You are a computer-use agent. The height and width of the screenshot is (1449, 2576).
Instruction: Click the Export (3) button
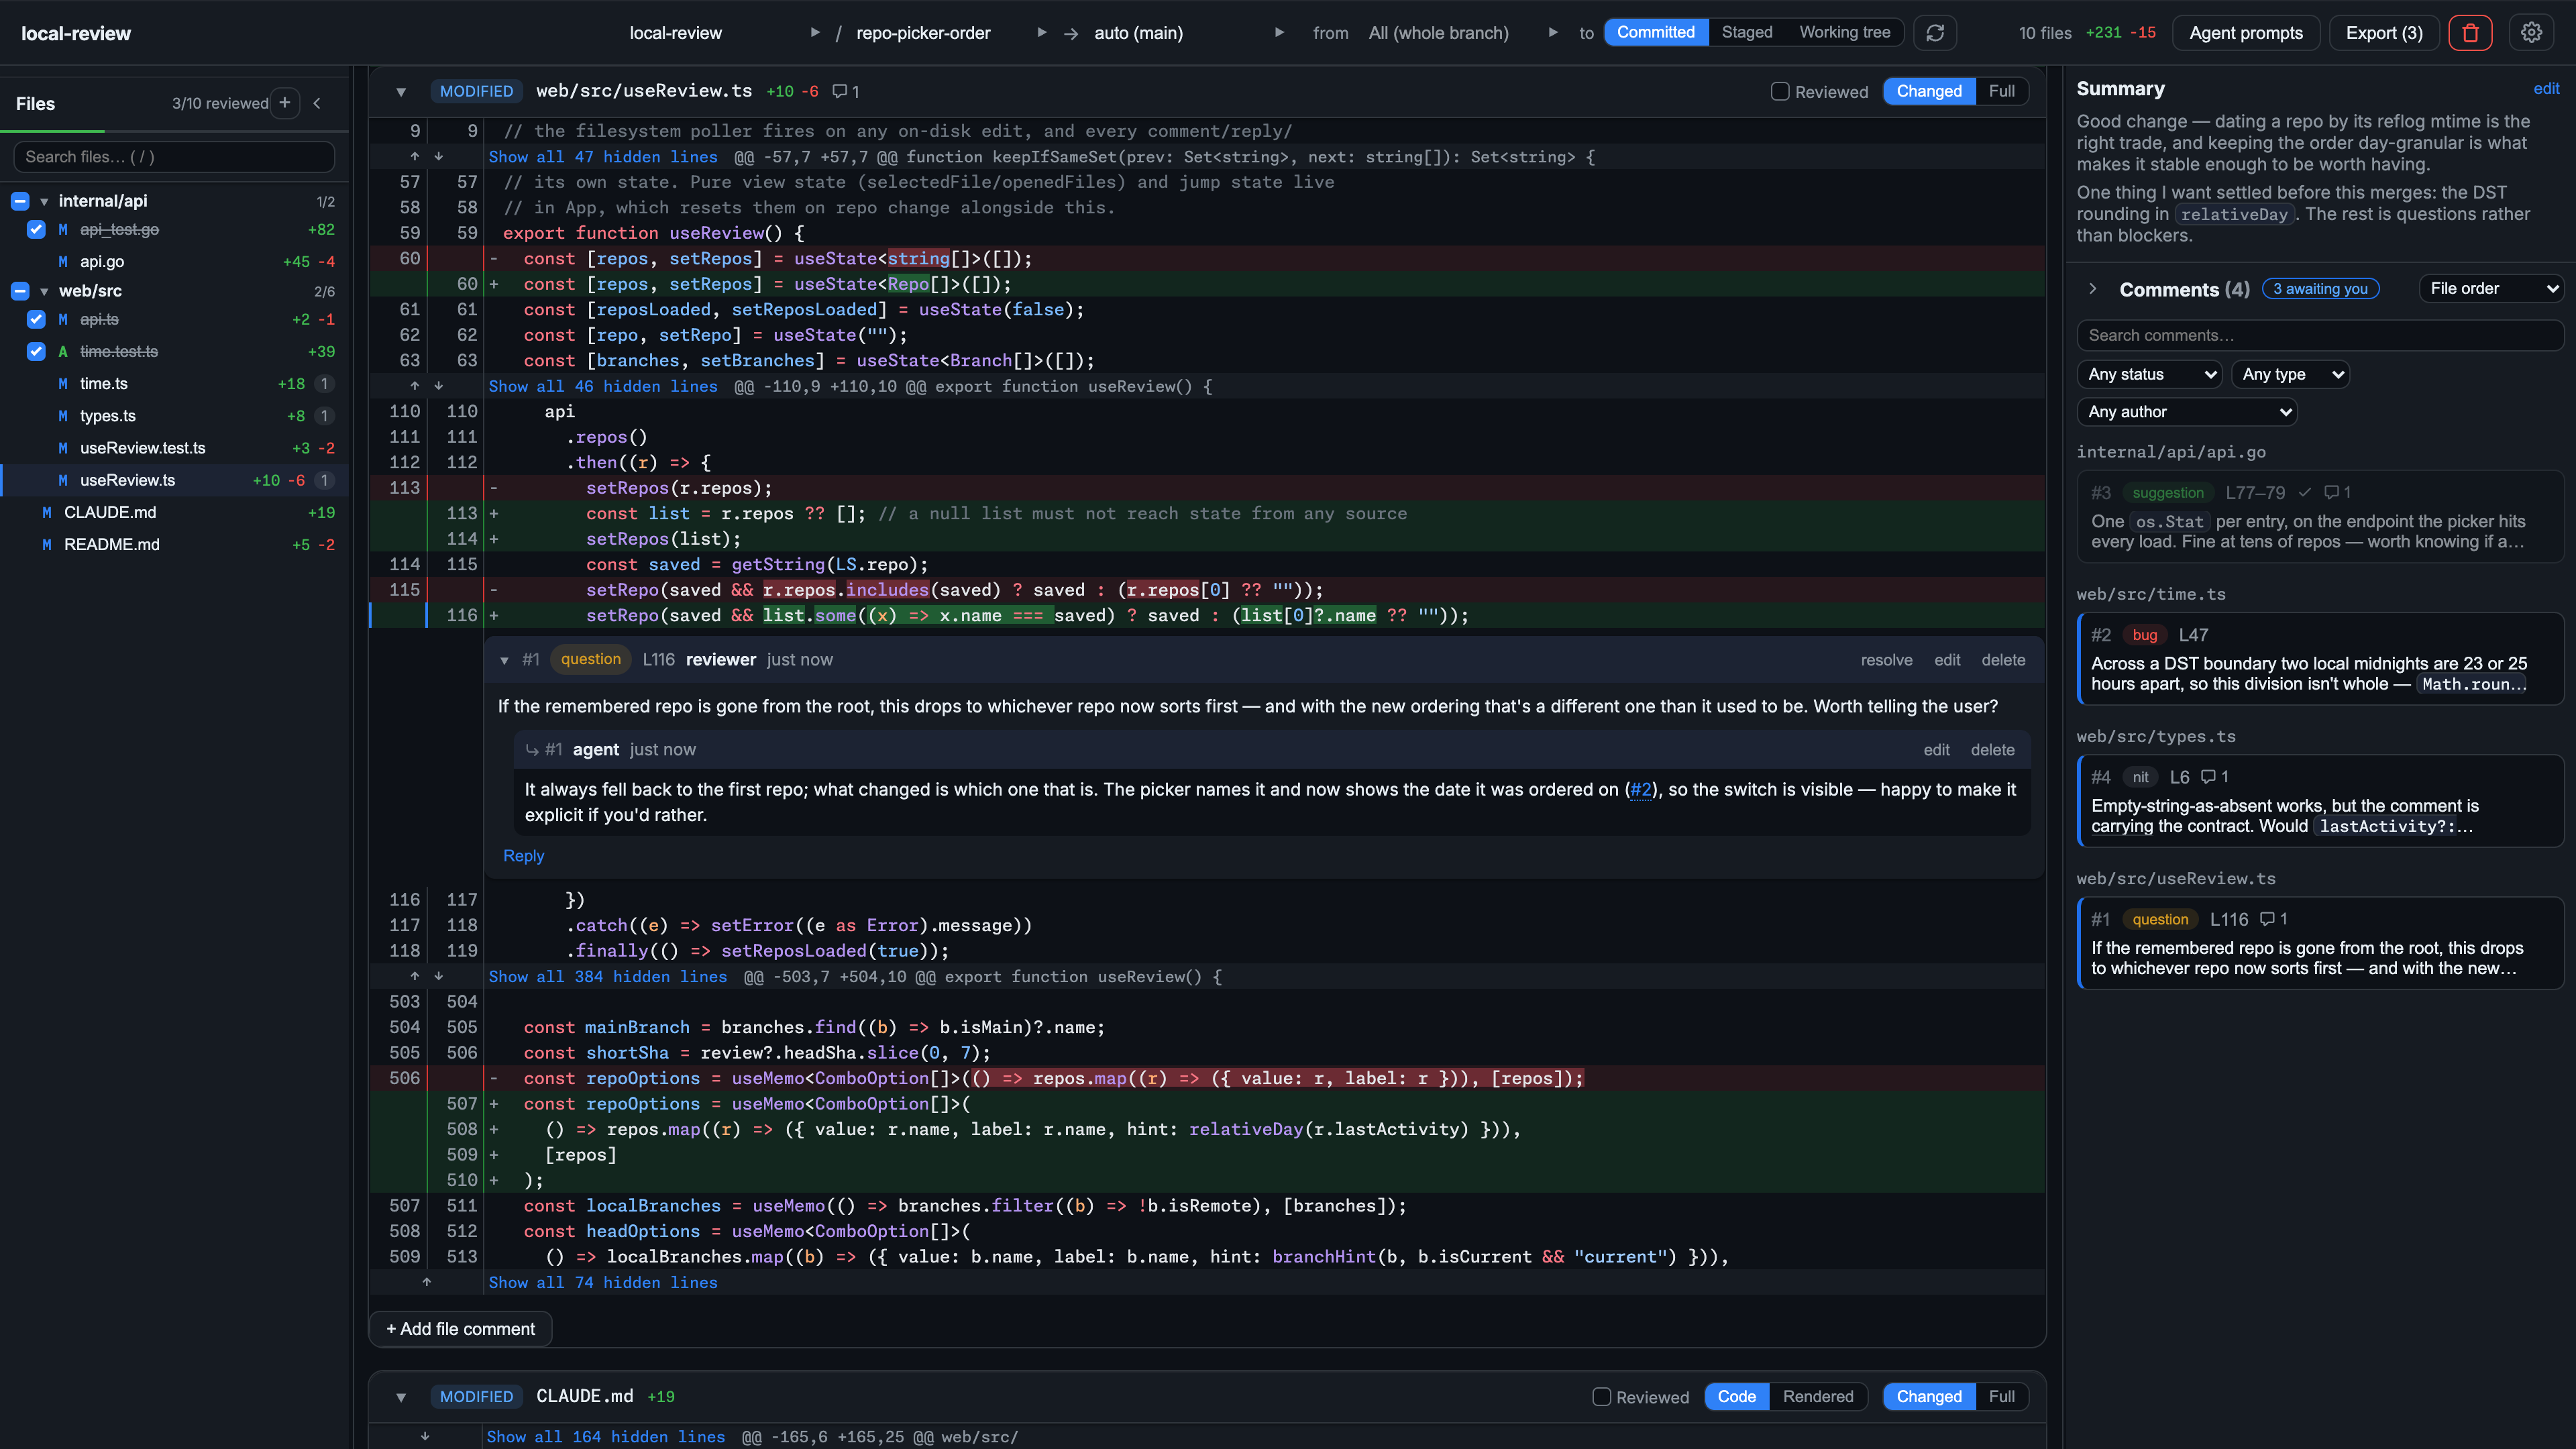(x=2383, y=33)
